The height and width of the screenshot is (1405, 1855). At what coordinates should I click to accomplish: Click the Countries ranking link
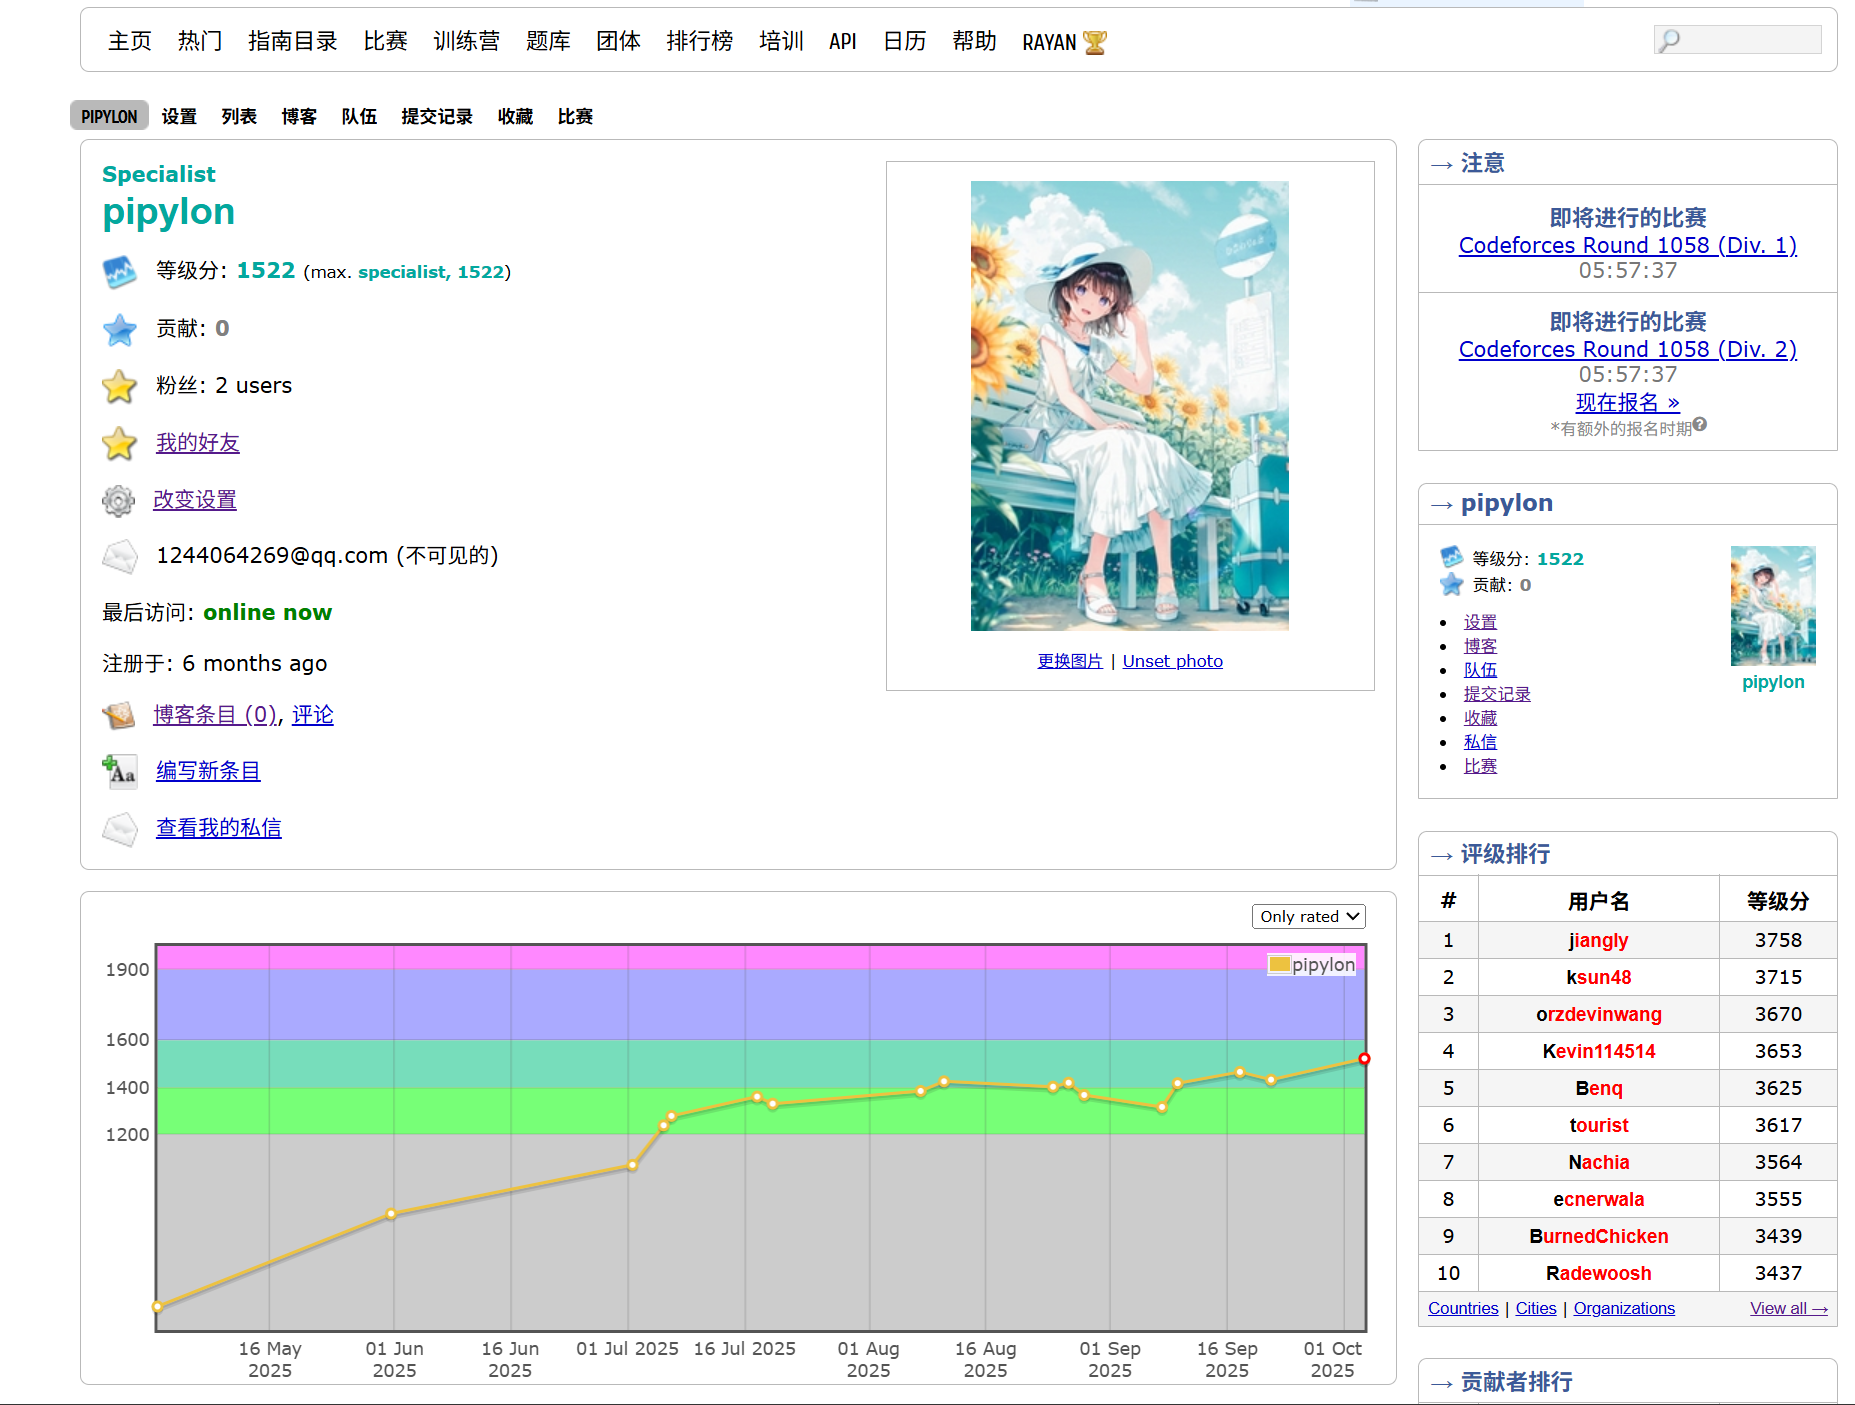1463,1308
